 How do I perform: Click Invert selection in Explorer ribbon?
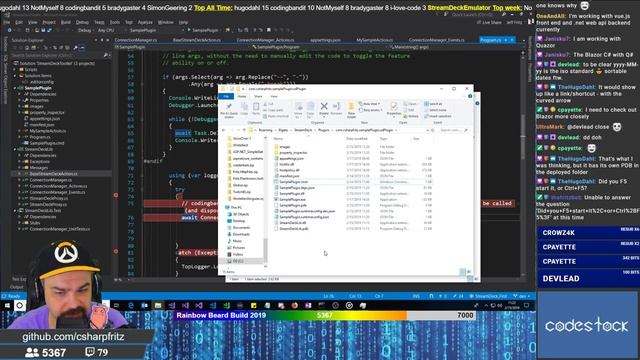coord(438,116)
